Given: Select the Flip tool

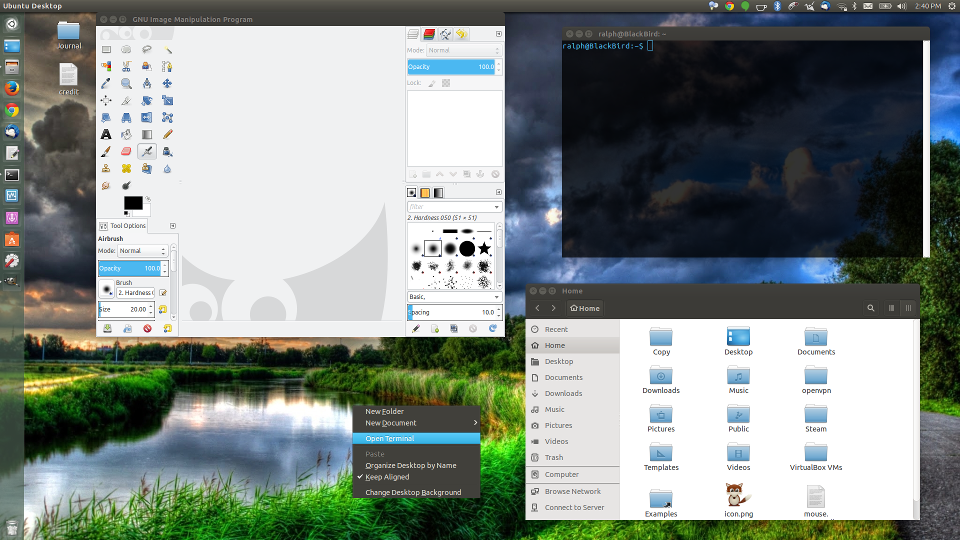Looking at the screenshot, I should [147, 118].
